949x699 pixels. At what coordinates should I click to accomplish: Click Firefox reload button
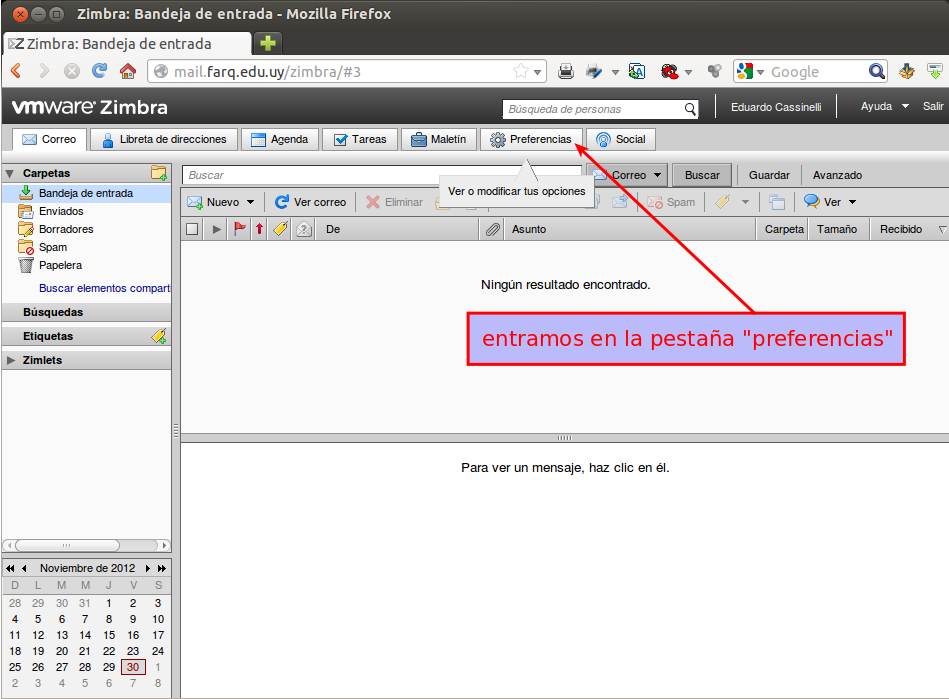(99, 71)
